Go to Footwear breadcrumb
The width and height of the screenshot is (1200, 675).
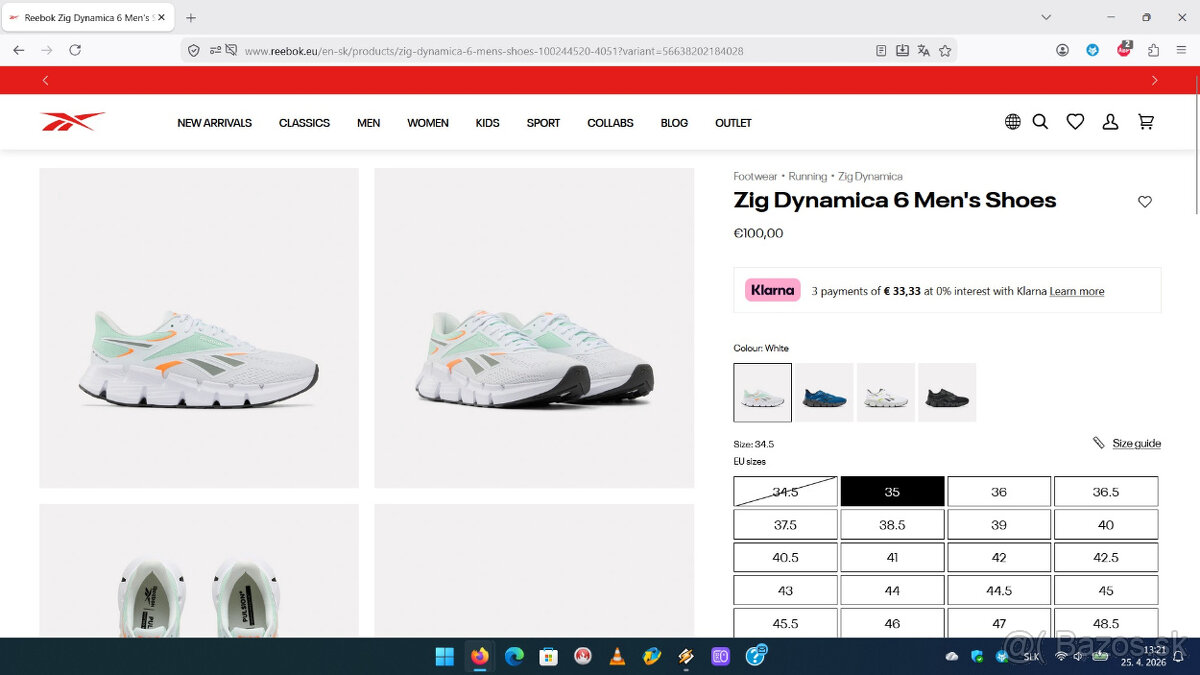tap(755, 176)
